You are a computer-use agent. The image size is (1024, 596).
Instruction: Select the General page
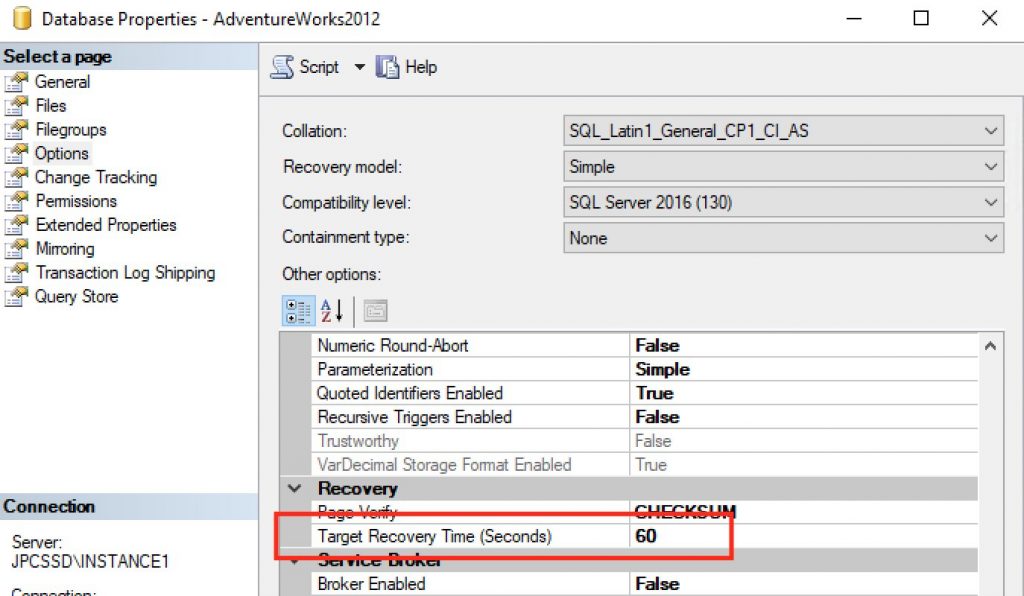63,82
